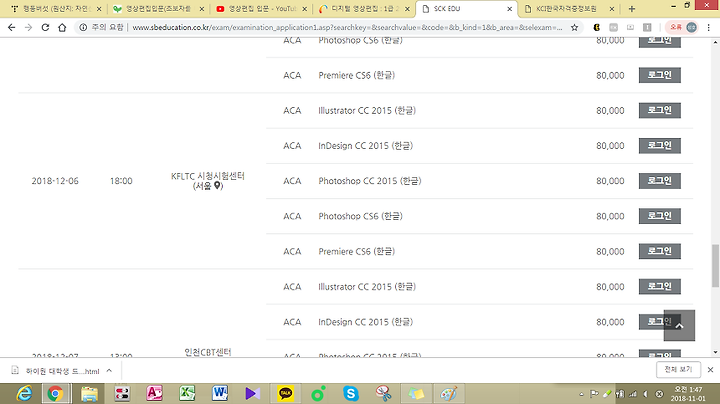Bookmark this page with the star icon
Screen dimensions: 720x404
click(574, 28)
